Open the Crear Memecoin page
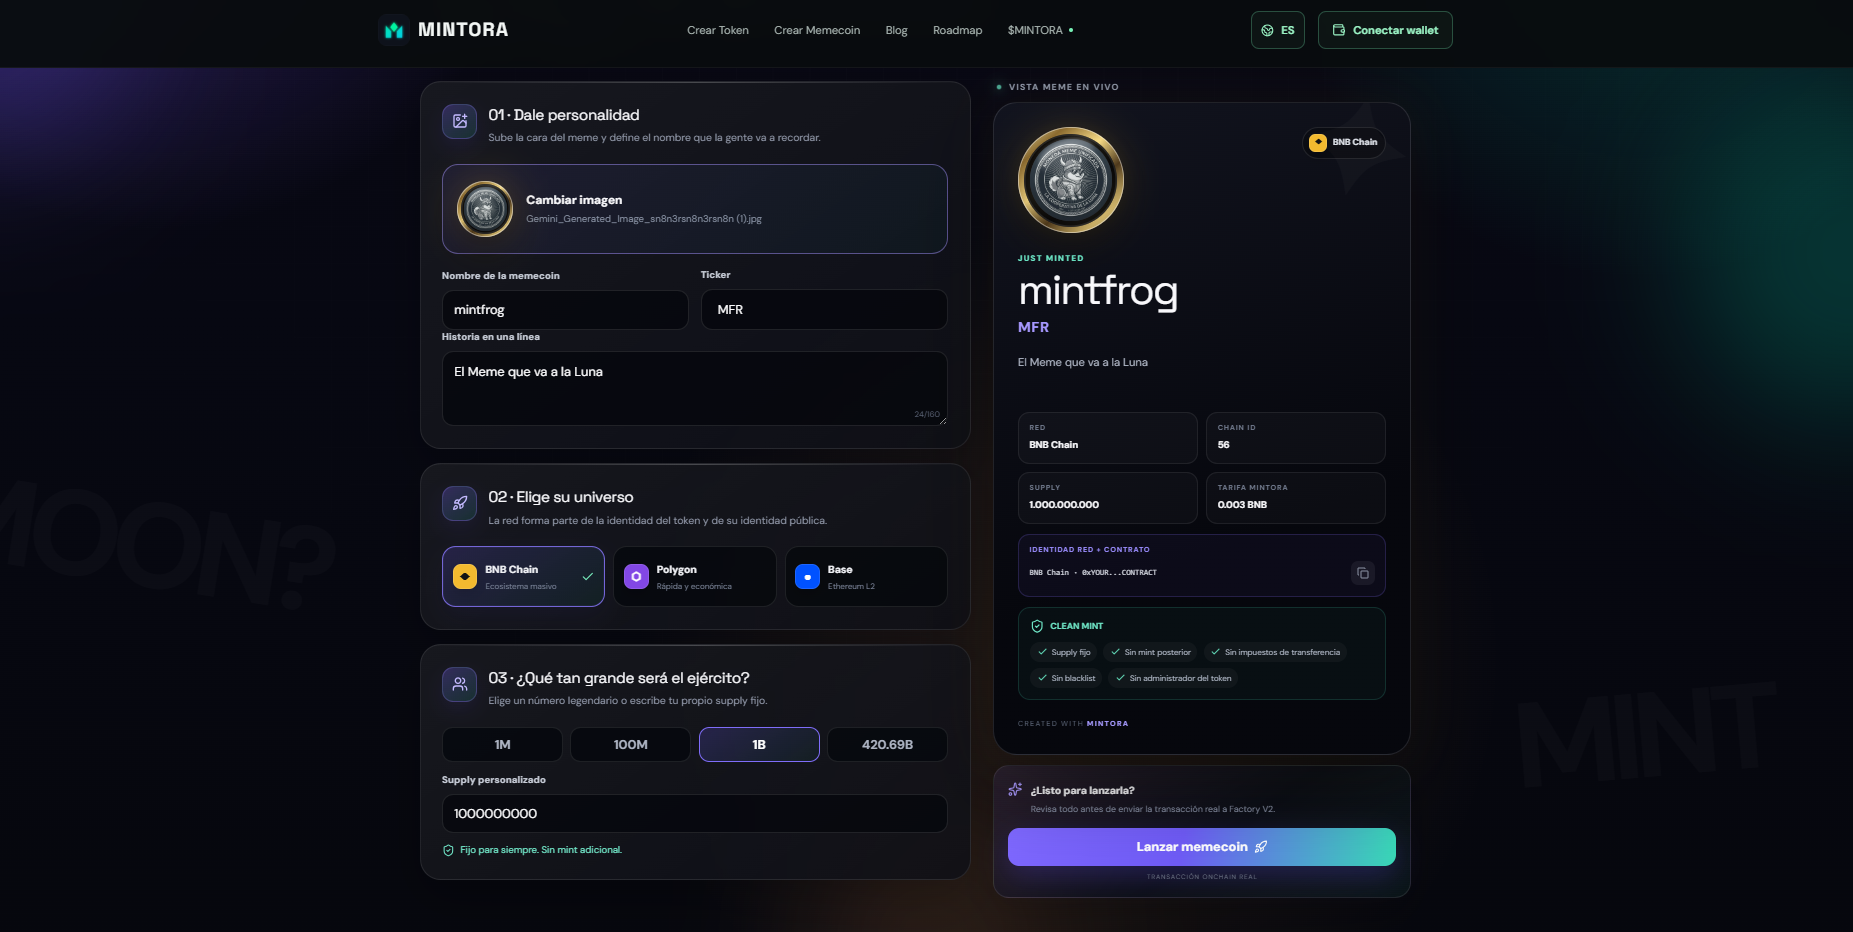The height and width of the screenshot is (932, 1853). (817, 30)
